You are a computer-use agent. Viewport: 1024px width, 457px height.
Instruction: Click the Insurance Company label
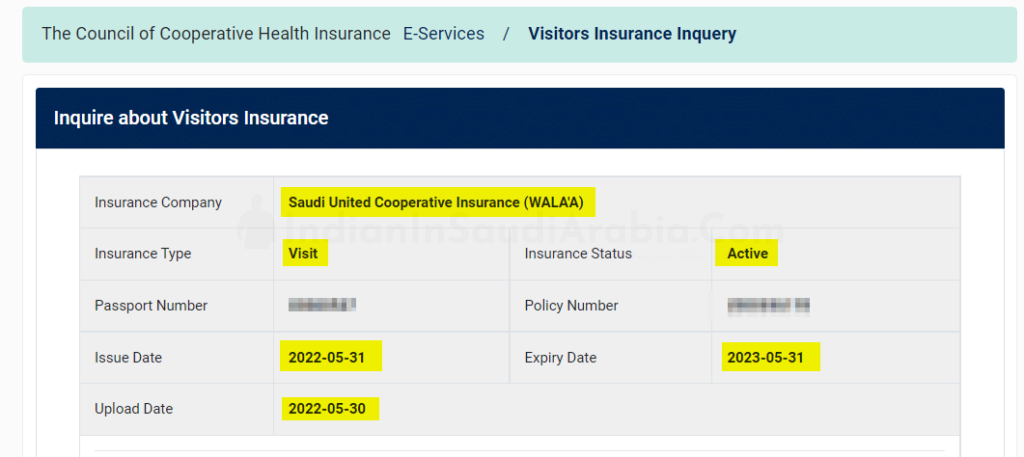tap(158, 202)
